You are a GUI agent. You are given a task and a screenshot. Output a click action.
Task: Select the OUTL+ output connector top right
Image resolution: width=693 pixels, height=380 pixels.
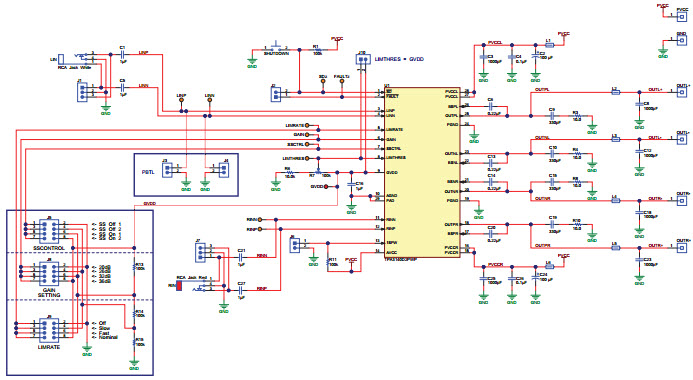tap(682, 92)
